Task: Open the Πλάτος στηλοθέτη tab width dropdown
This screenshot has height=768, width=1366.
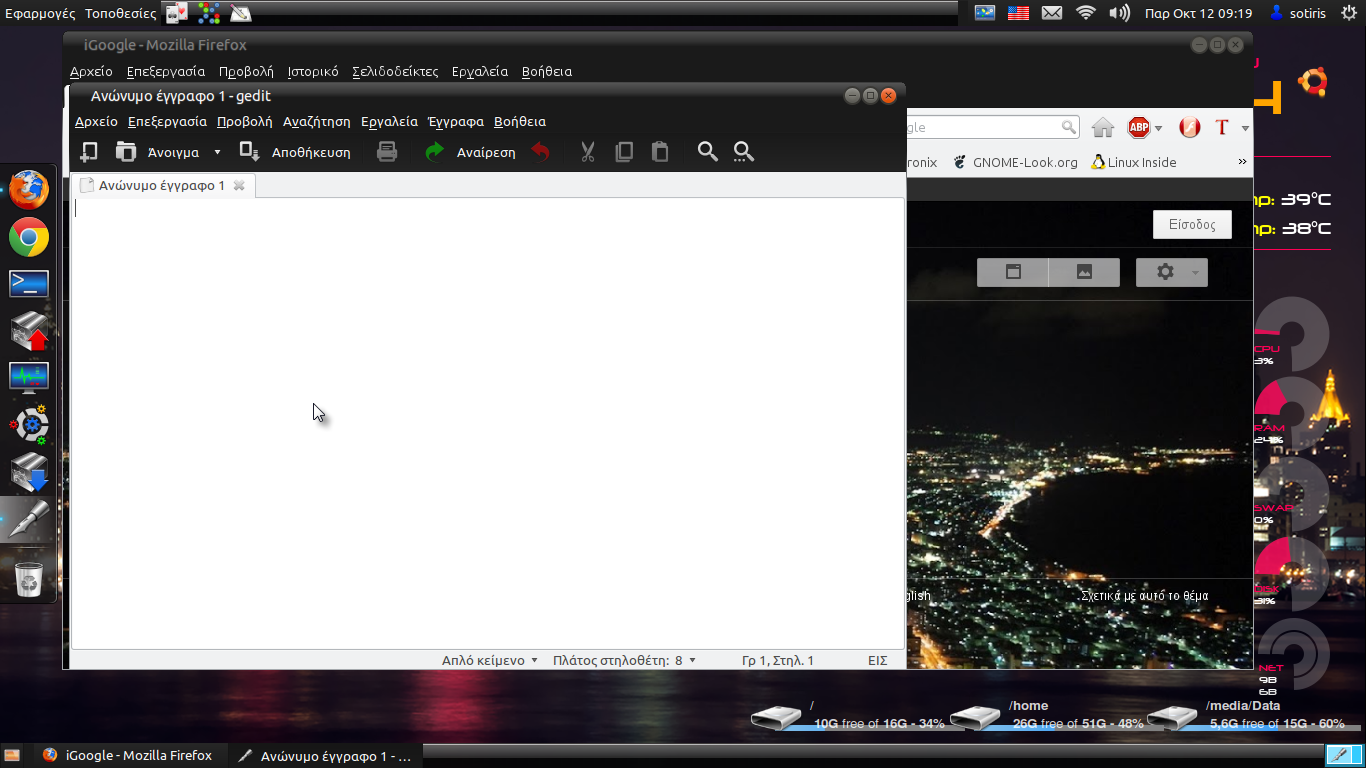Action: pyautogui.click(x=624, y=660)
